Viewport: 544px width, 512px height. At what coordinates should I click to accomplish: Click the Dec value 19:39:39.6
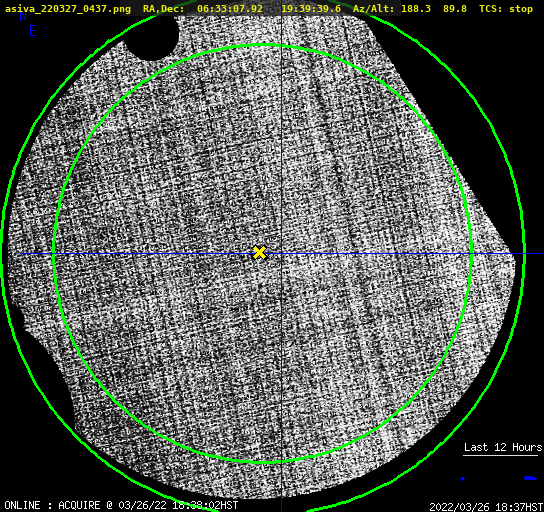pos(311,9)
